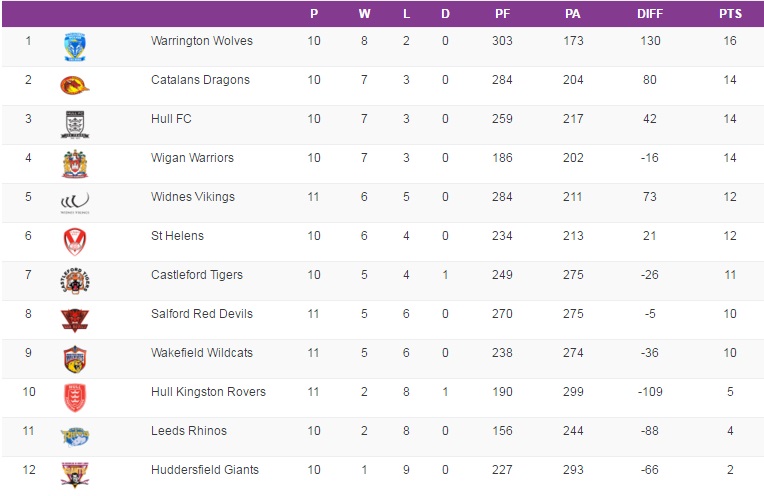Click the Leeds Rhinos team name
Screen dimensions: 764x496
(x=189, y=431)
